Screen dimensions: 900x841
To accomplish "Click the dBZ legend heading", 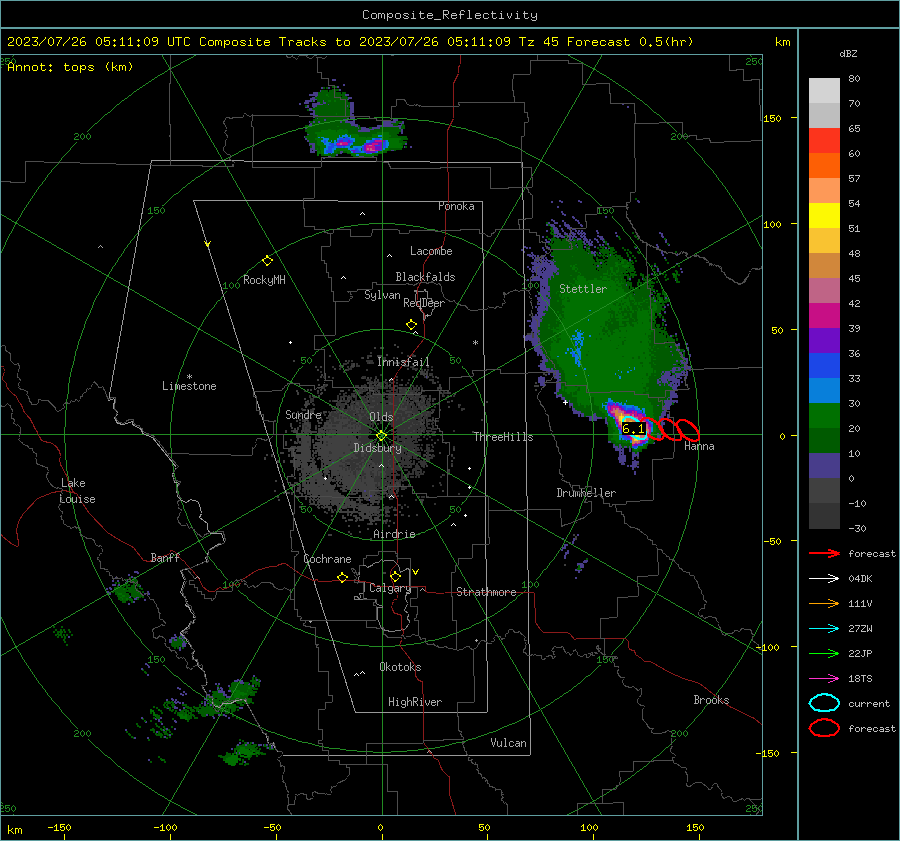I will [x=848, y=54].
